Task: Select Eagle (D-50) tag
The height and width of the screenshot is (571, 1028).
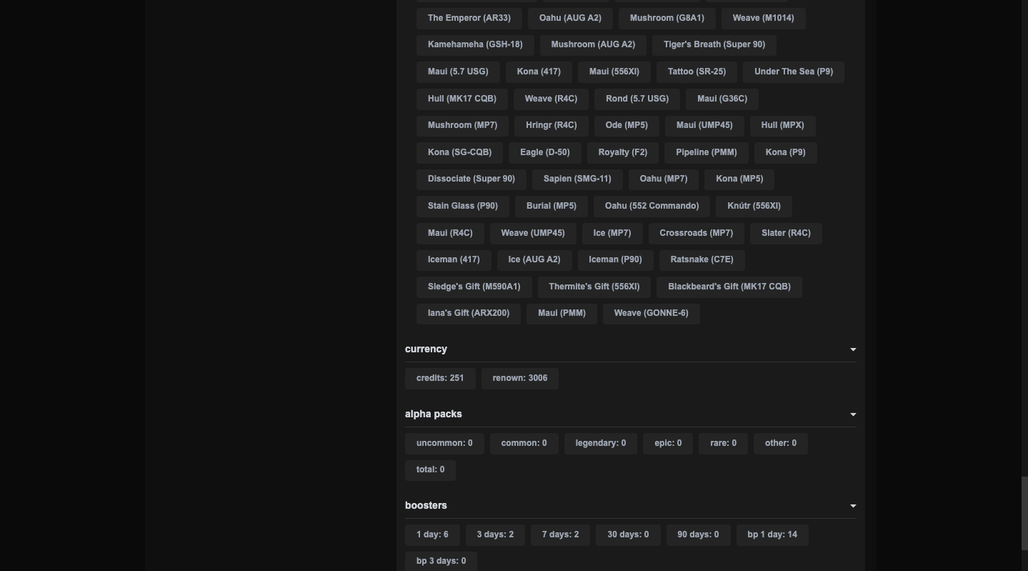Action: 545,152
